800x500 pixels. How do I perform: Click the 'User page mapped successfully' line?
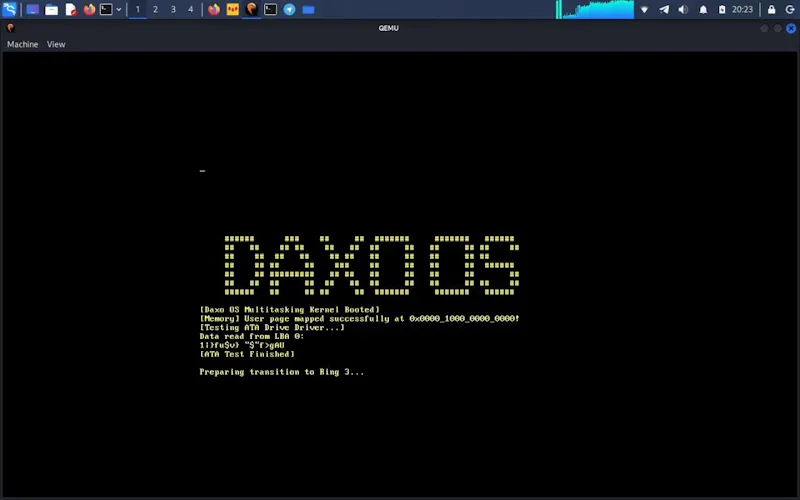[x=360, y=318]
